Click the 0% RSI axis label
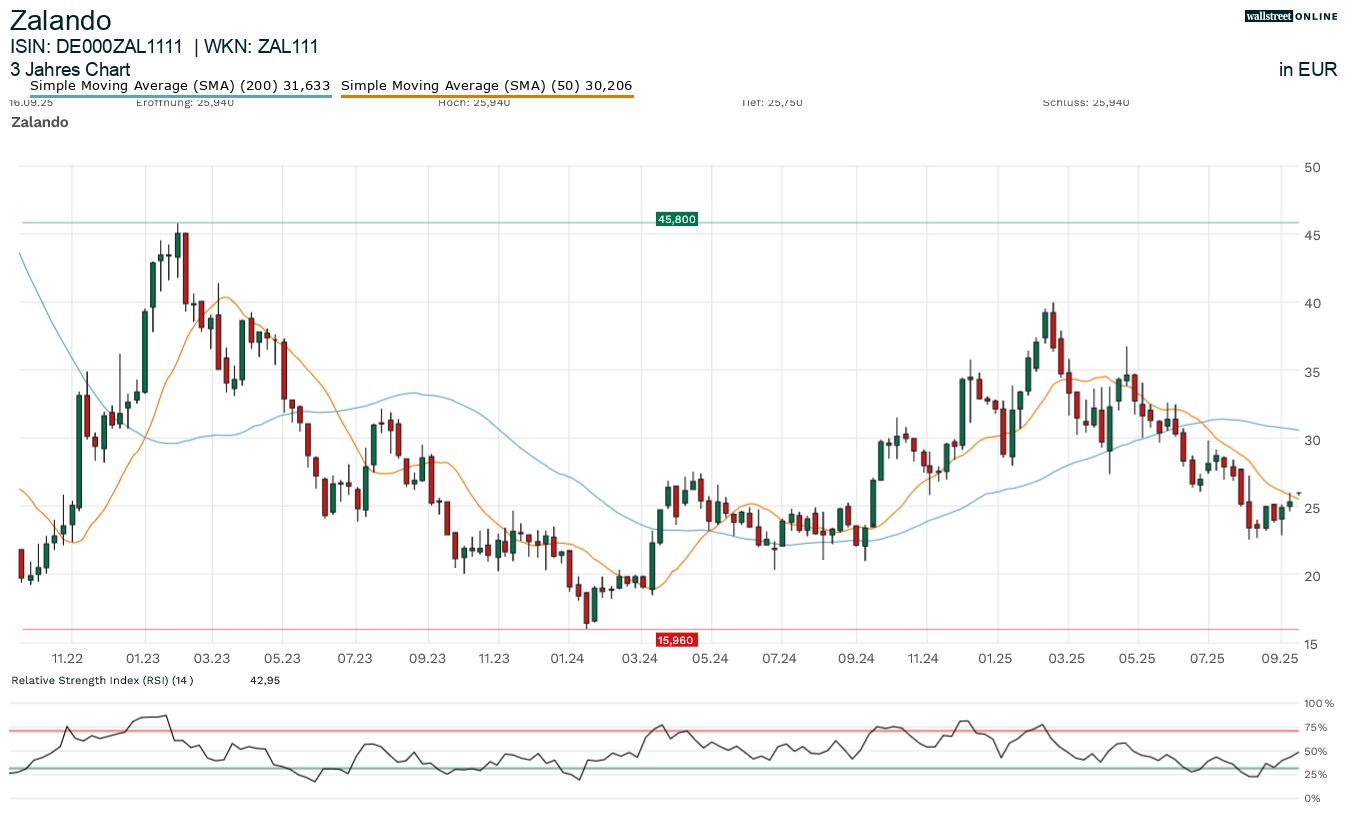Image resolution: width=1349 pixels, height=831 pixels. (1312, 798)
